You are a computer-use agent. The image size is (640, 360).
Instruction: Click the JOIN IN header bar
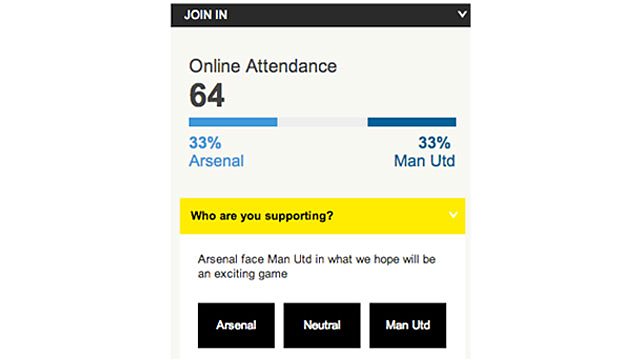320,15
